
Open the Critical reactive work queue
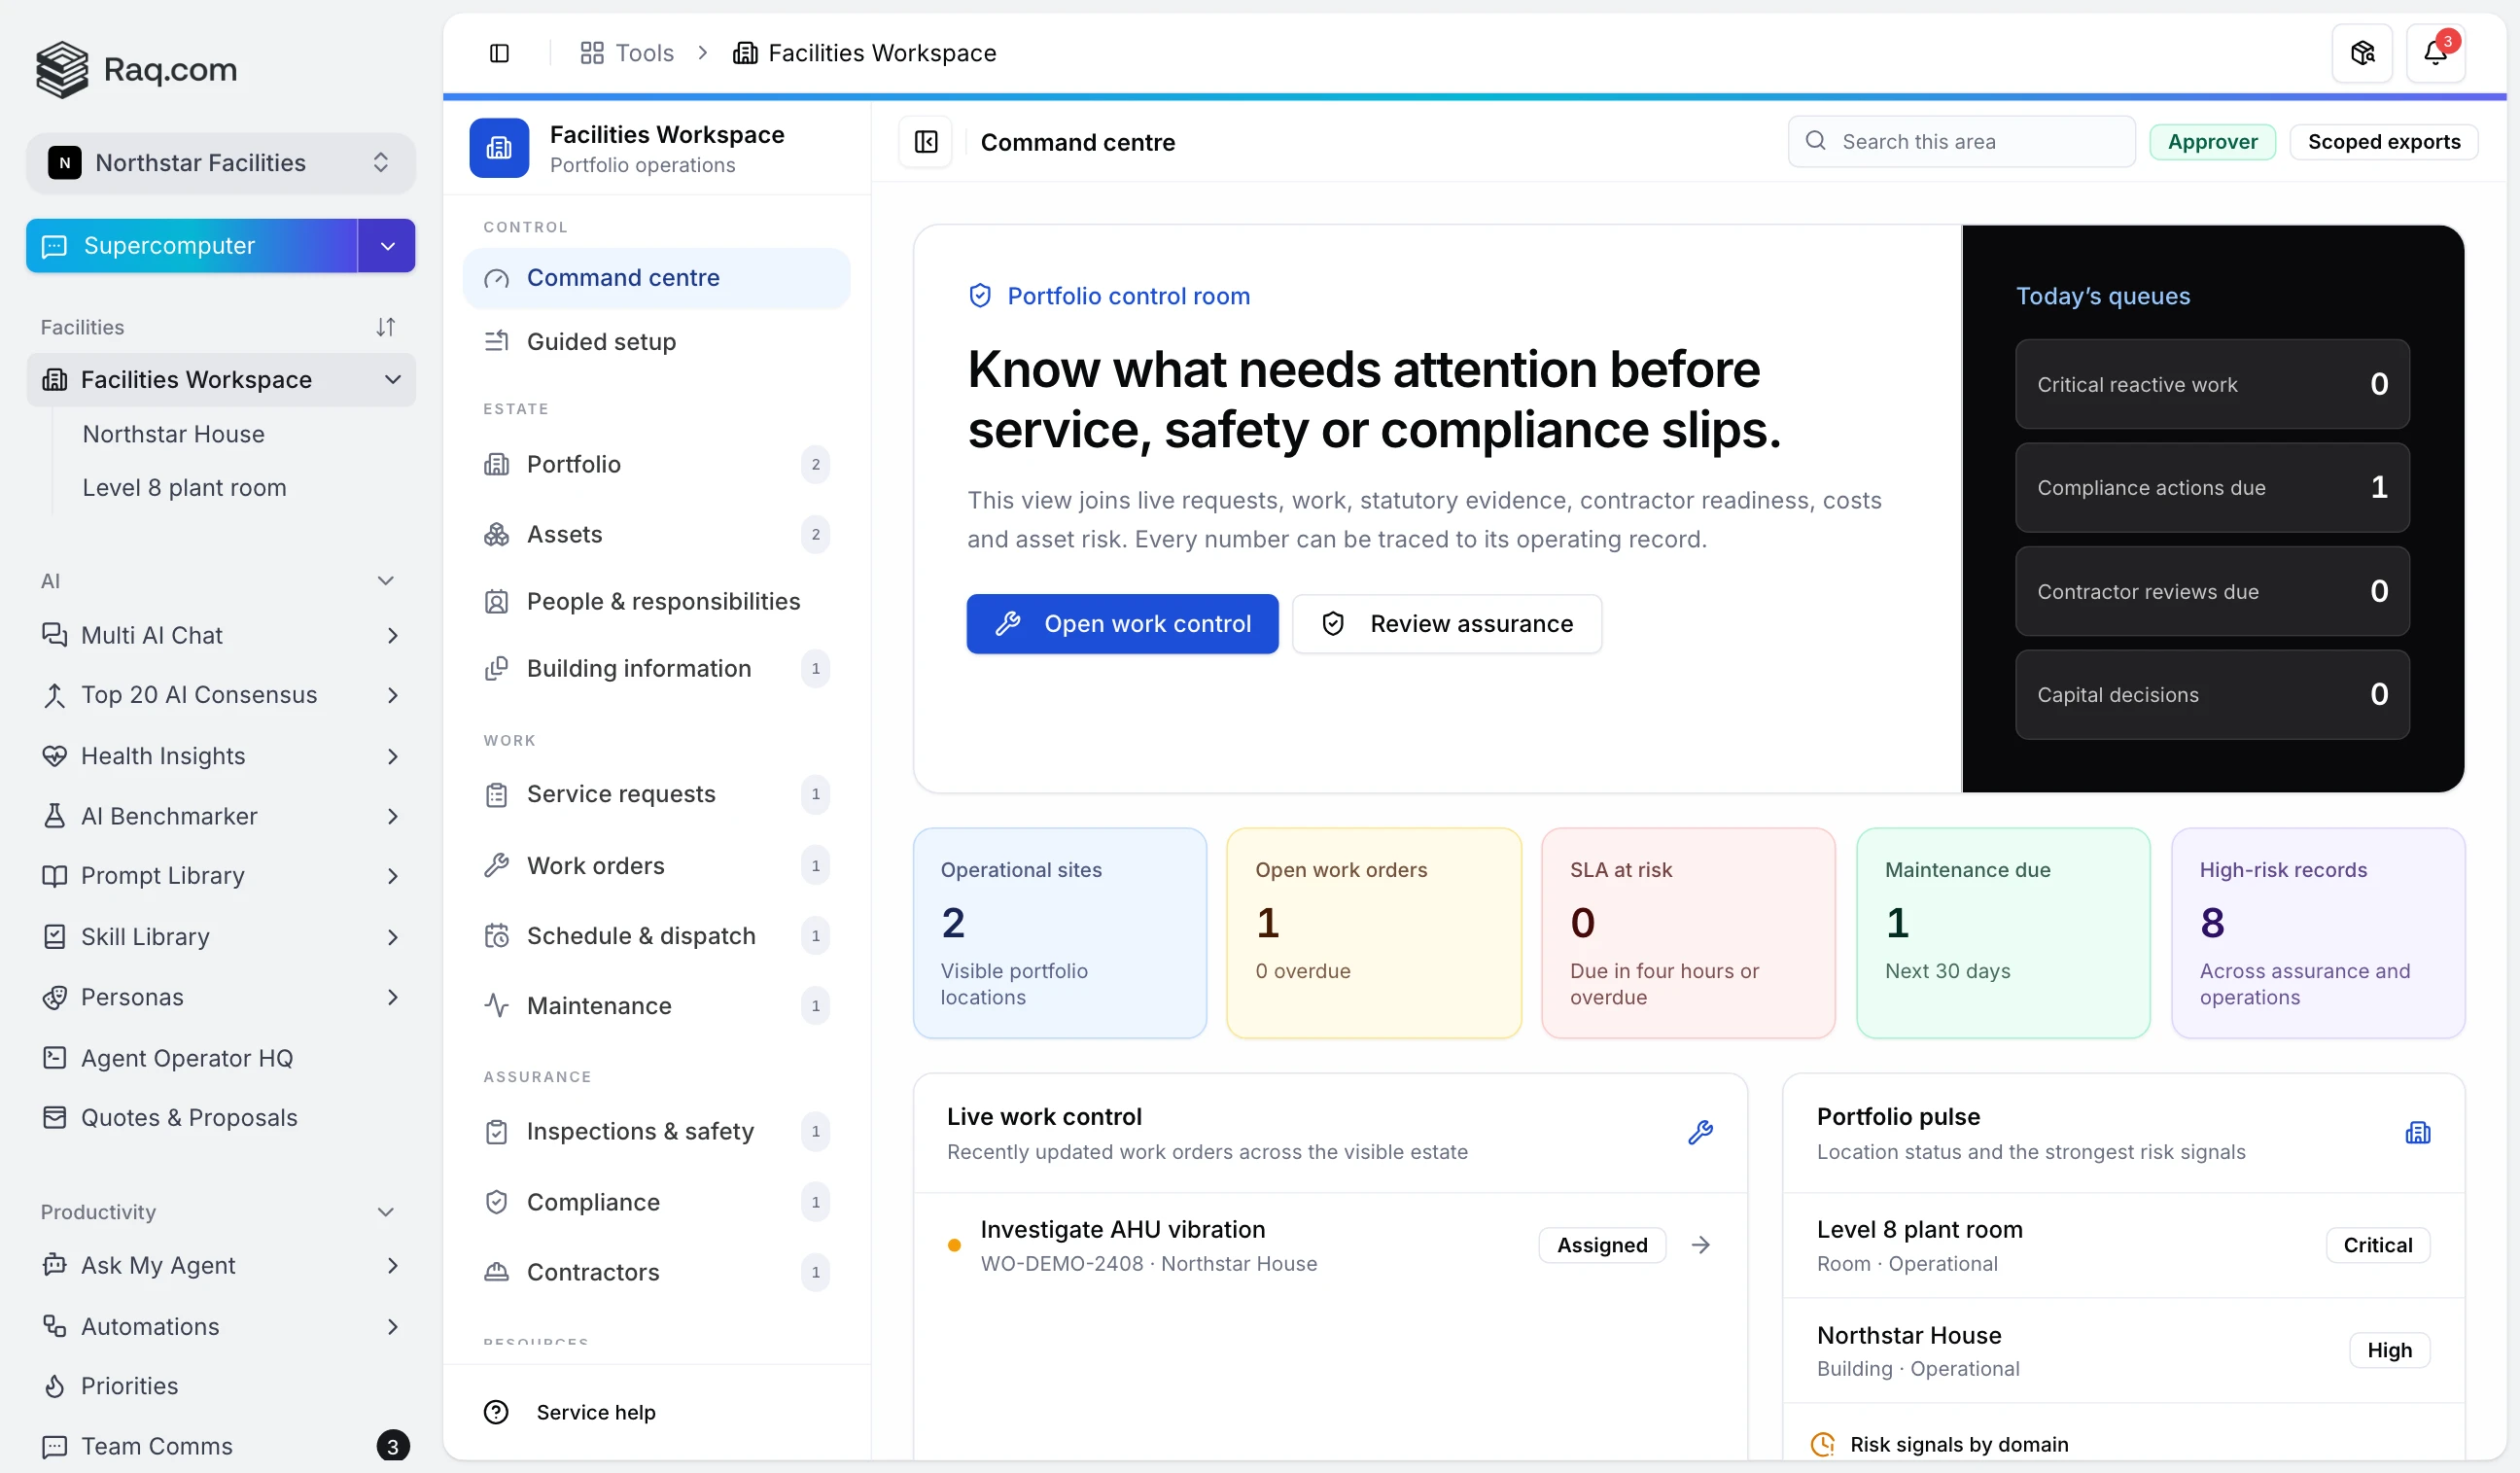2211,384
